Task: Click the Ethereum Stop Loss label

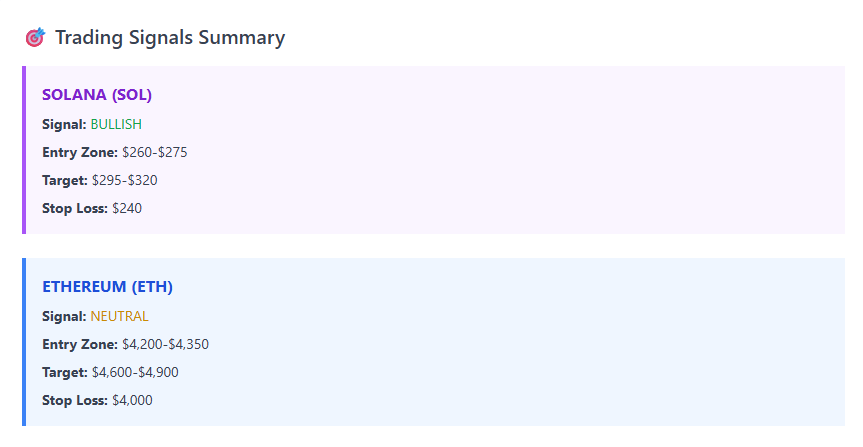Action: tap(75, 401)
